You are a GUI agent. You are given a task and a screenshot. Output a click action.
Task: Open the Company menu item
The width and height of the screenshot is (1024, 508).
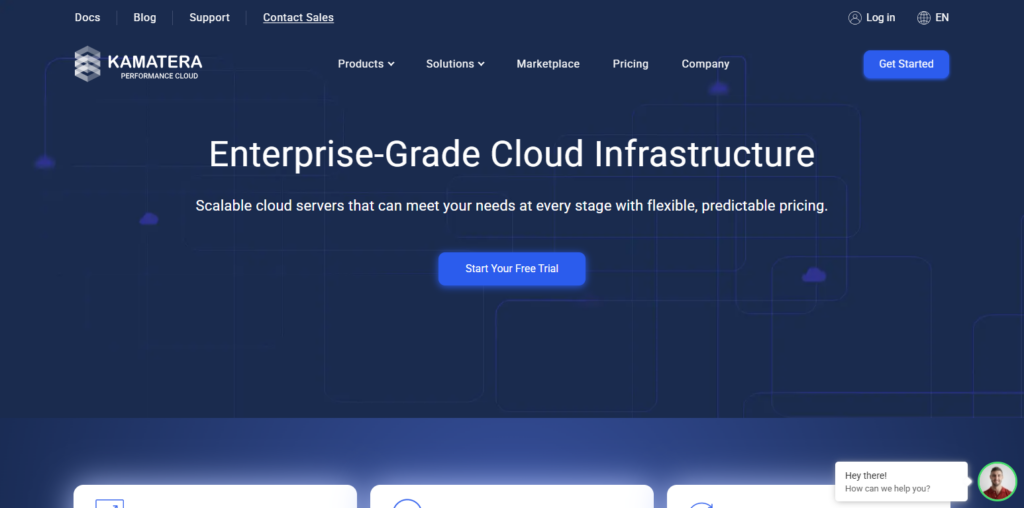pos(705,64)
